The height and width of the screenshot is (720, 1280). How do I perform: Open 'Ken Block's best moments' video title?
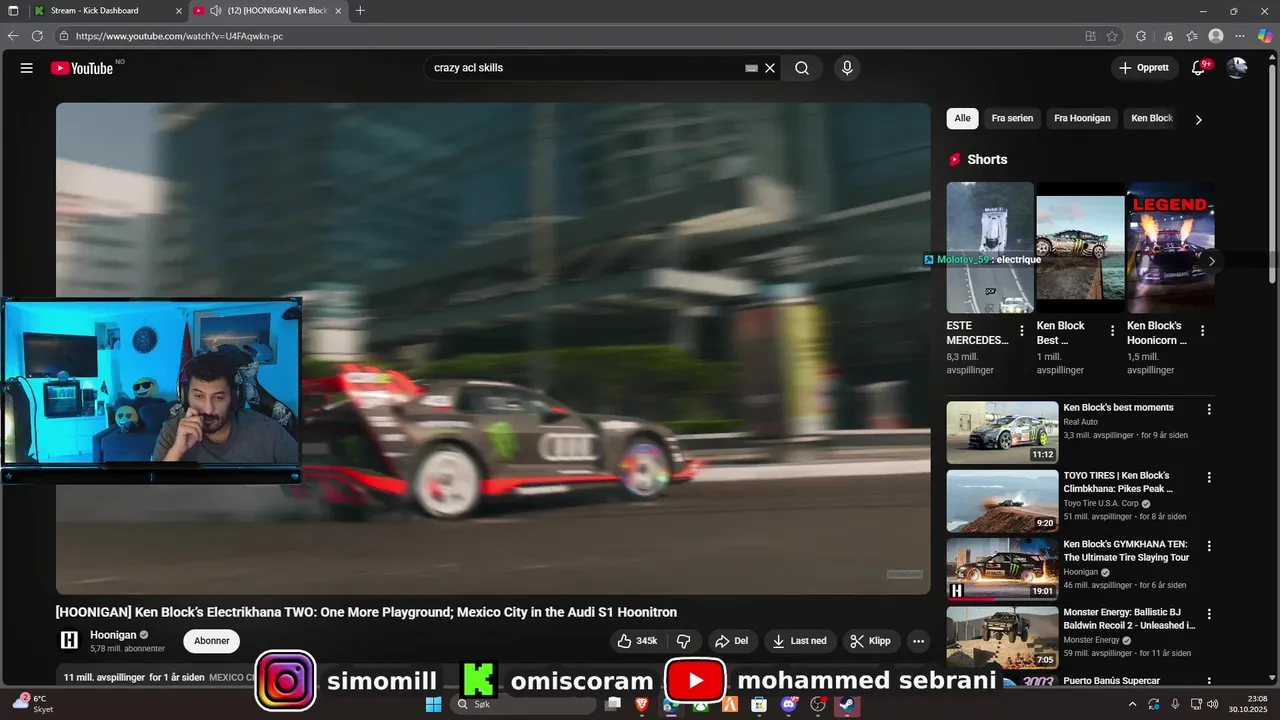point(1118,408)
